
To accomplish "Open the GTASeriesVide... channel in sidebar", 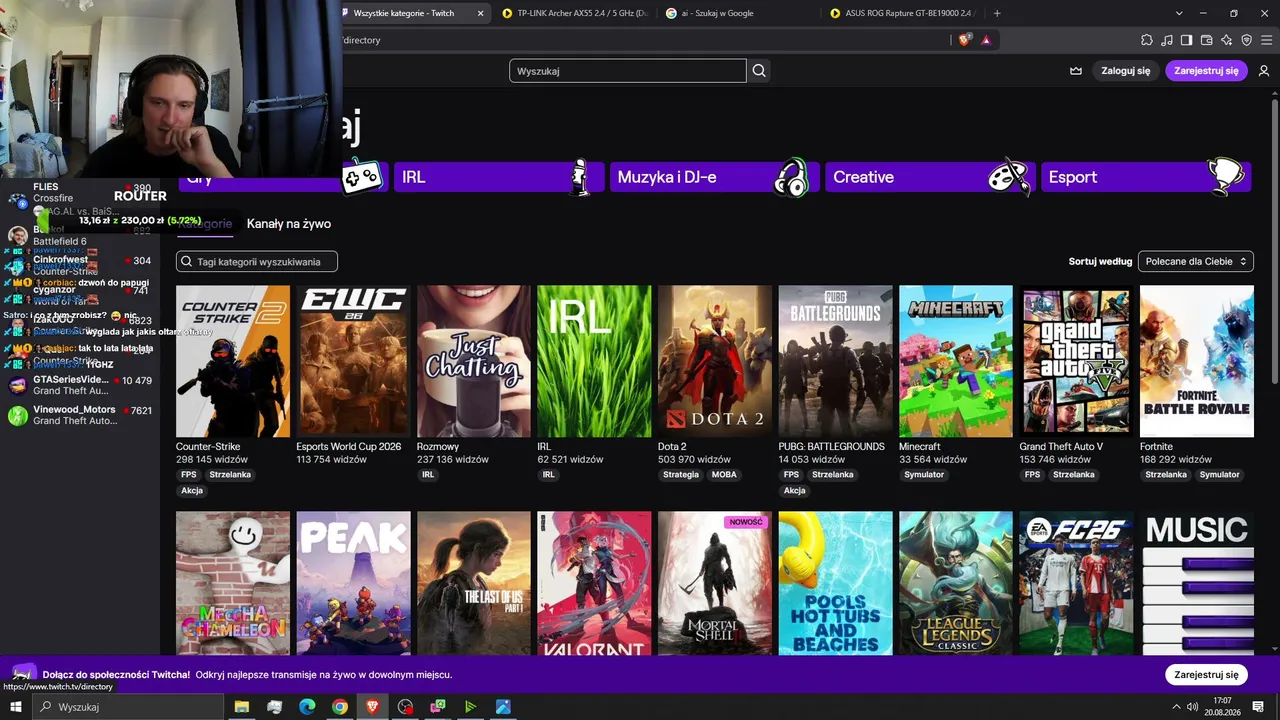I will tap(80, 385).
